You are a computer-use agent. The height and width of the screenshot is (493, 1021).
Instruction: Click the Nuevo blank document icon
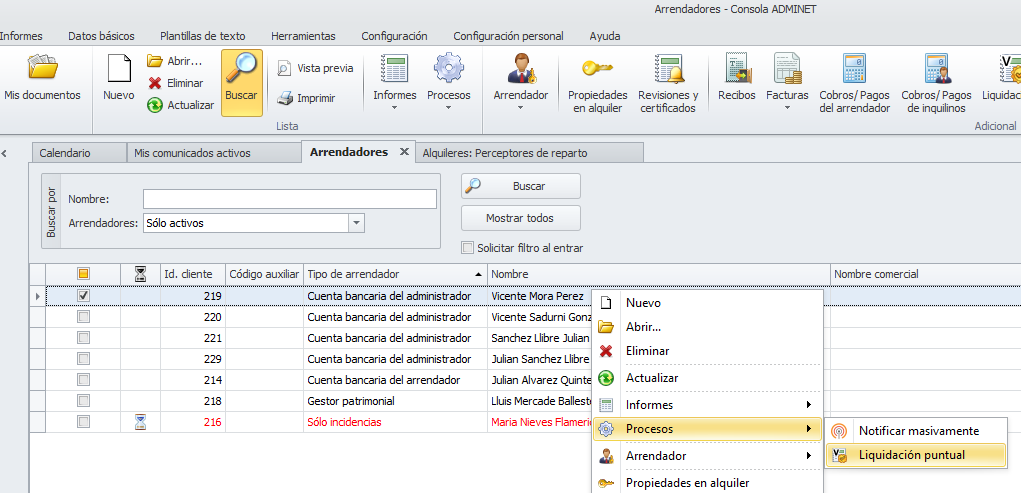click(119, 71)
